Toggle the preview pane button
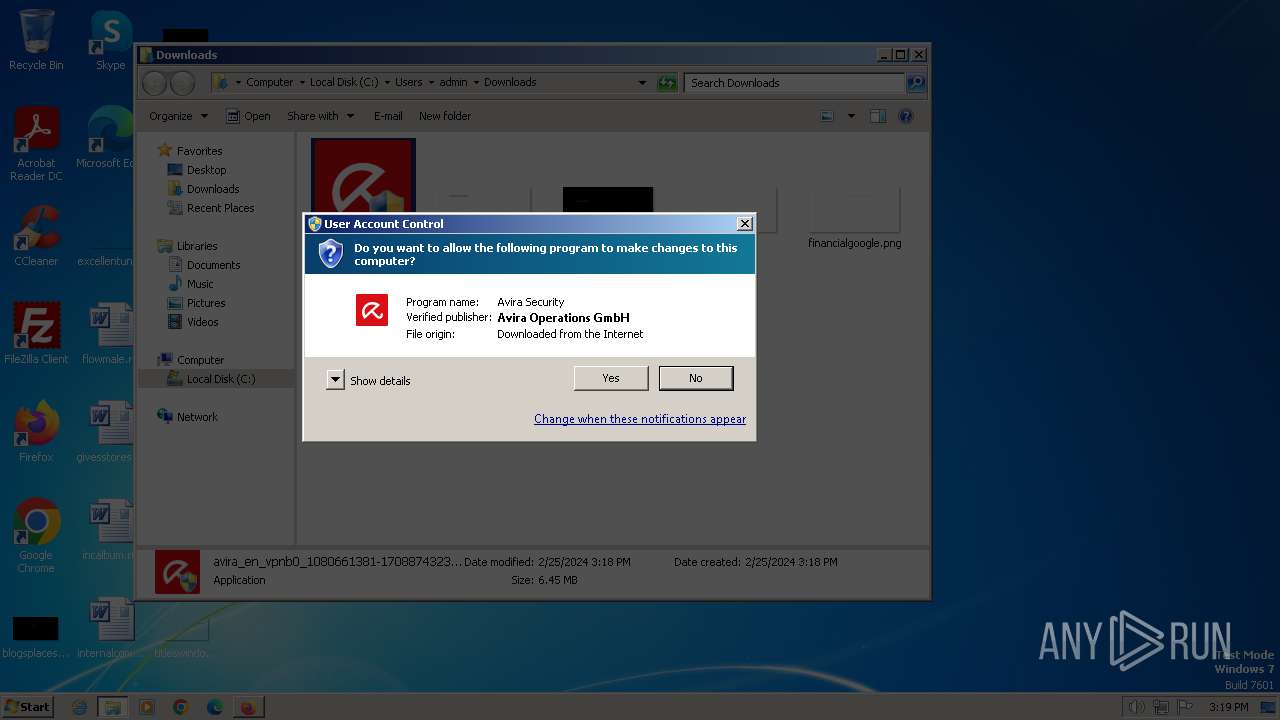This screenshot has width=1280, height=720. coord(877,116)
